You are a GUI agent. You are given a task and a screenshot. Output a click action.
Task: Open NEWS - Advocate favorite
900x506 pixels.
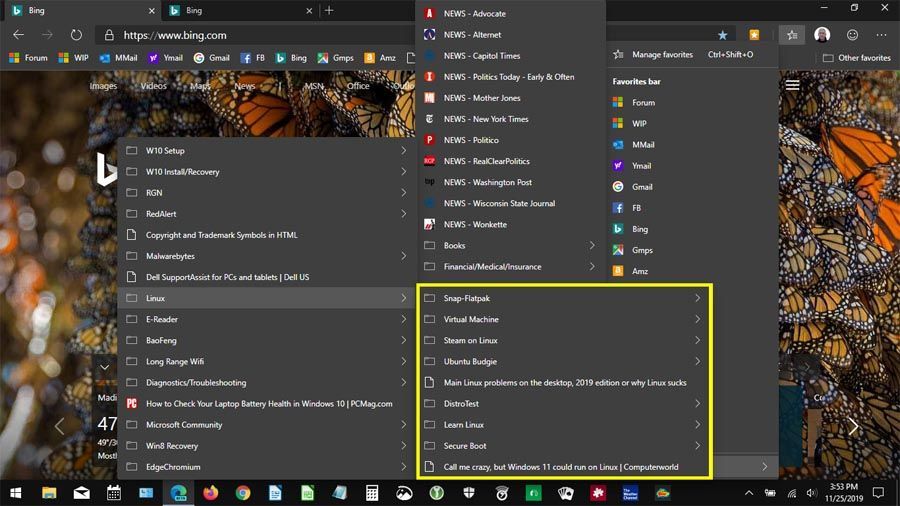coord(511,13)
